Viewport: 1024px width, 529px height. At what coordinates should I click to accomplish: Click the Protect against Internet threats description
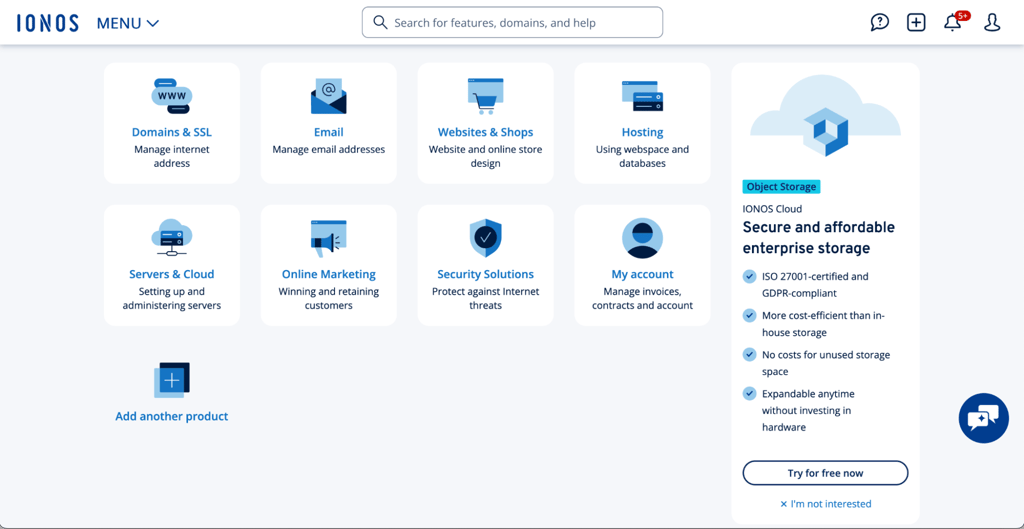point(485,298)
